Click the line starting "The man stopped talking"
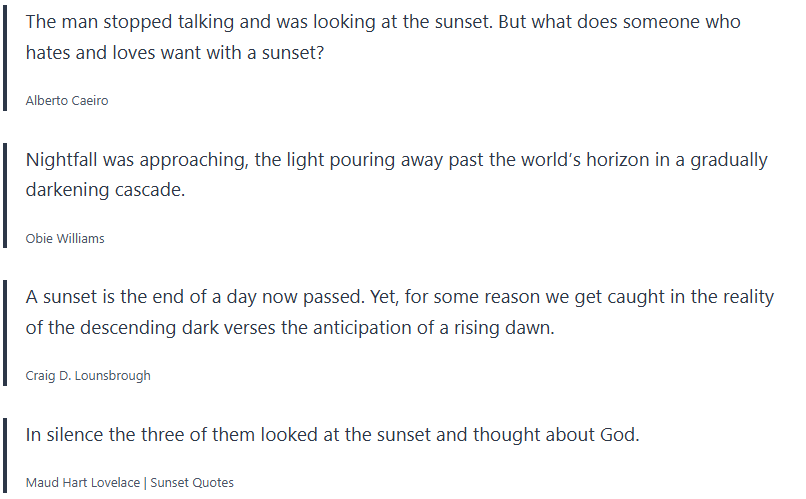This screenshot has height=499, width=806. click(x=383, y=22)
